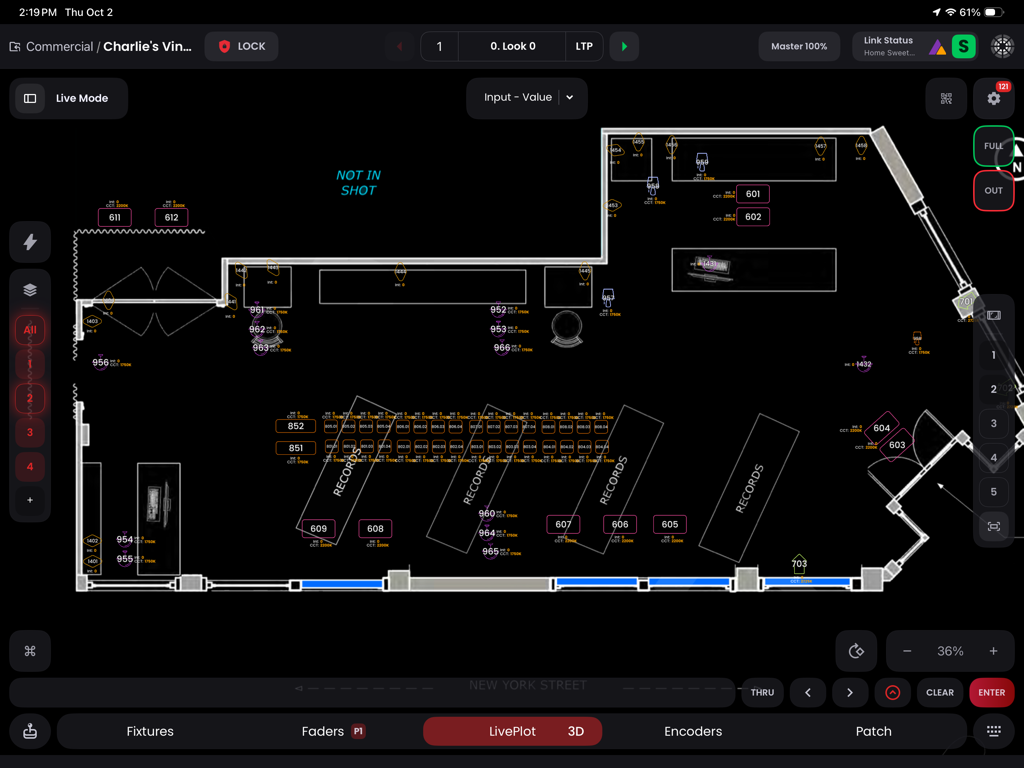Select view preset 3 on the right sidebar
Image resolution: width=1024 pixels, height=768 pixels.
tap(993, 423)
